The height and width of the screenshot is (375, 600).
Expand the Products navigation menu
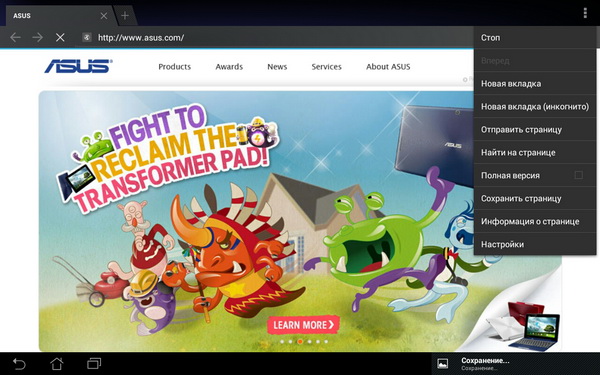[174, 67]
